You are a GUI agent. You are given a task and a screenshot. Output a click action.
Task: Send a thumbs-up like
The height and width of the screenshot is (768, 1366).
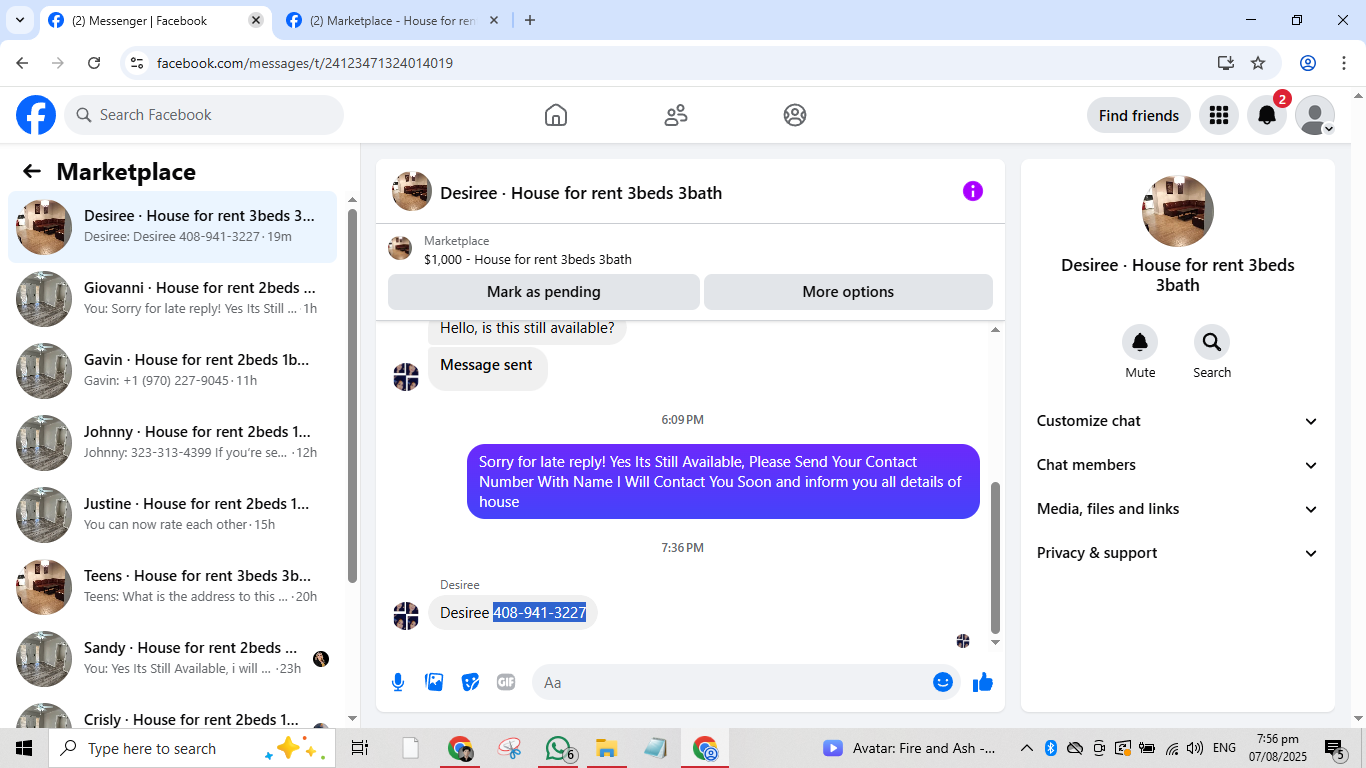point(983,682)
